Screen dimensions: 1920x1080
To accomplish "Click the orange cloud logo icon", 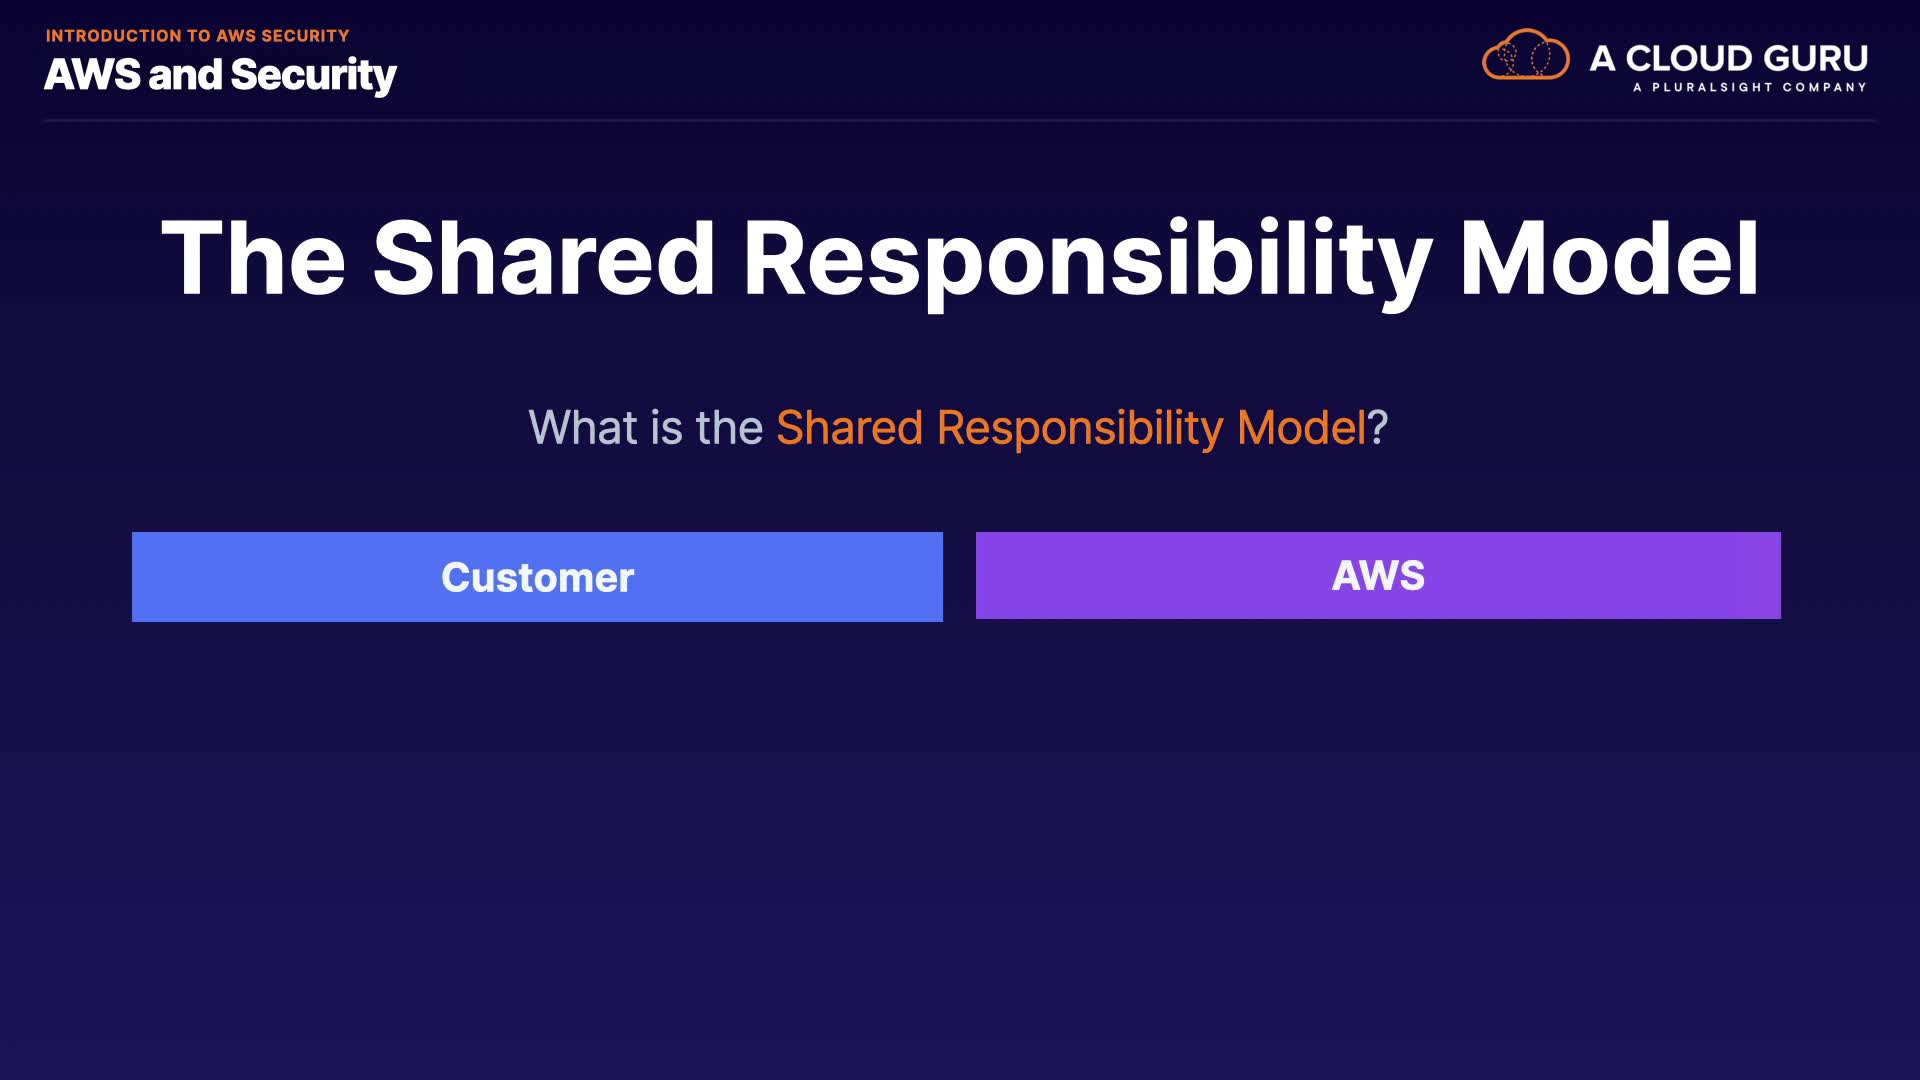I will (x=1525, y=55).
